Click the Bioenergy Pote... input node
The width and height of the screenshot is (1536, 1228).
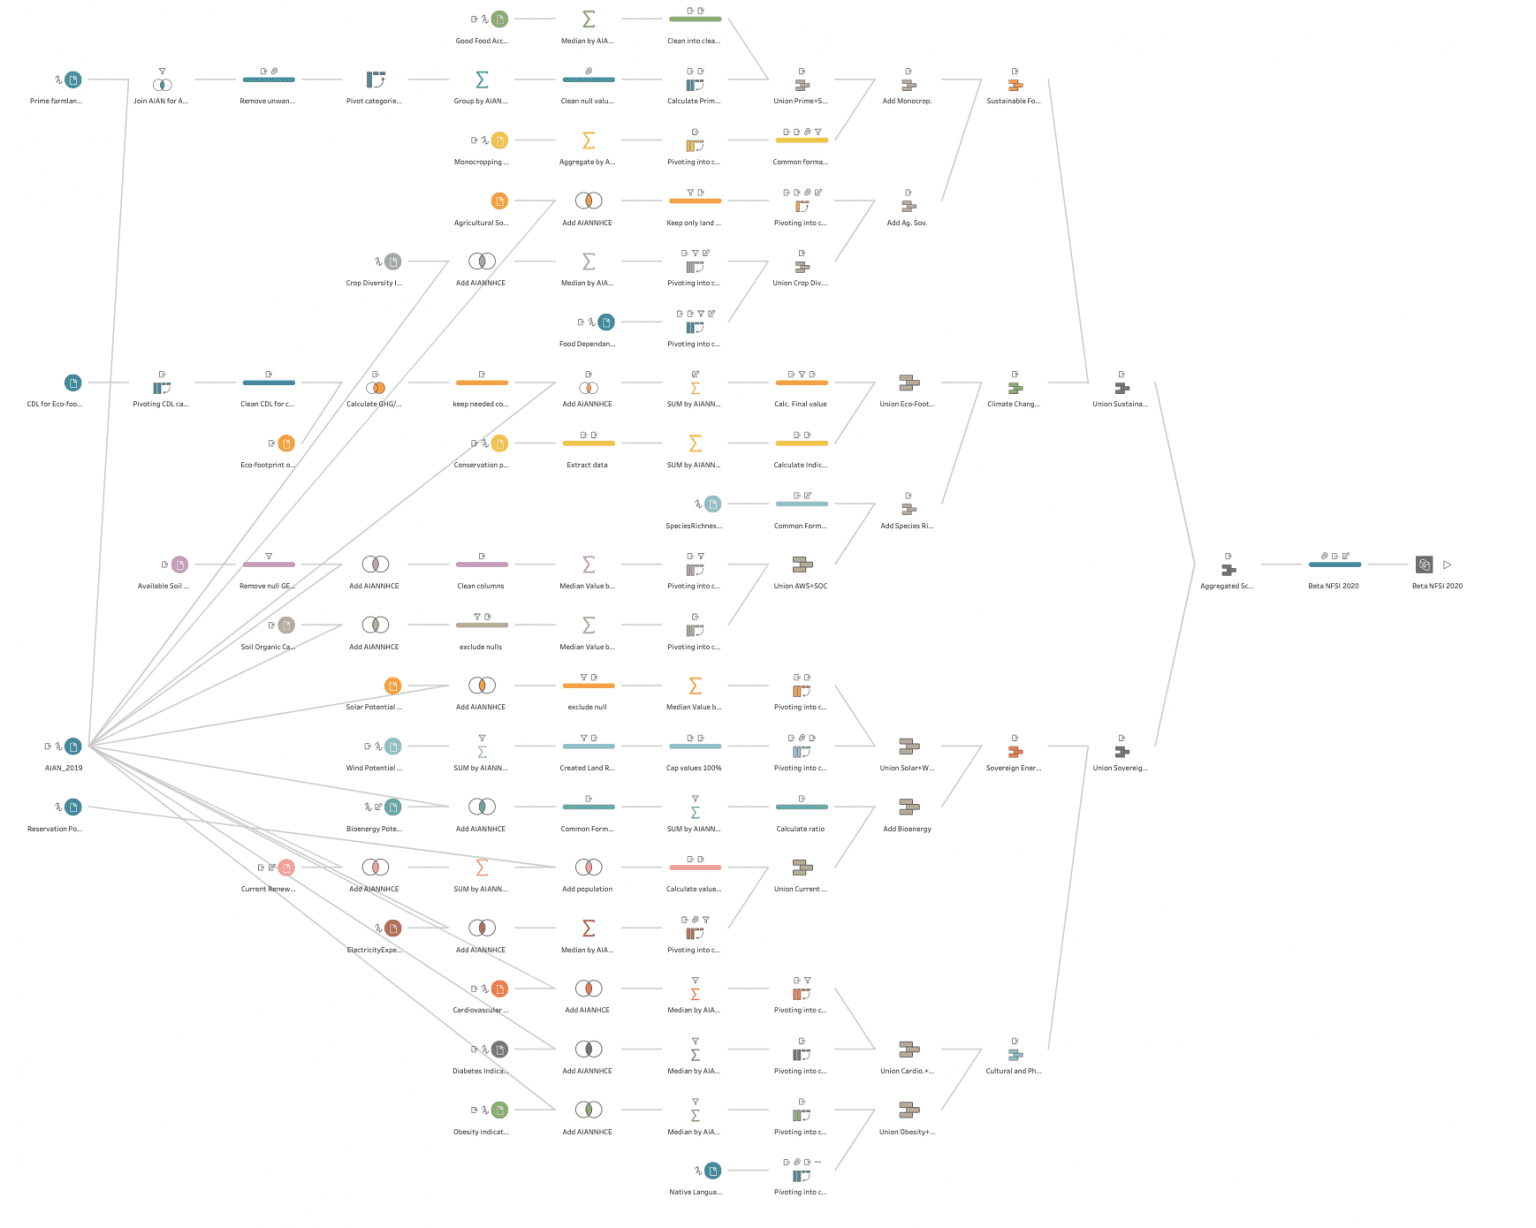pyautogui.click(x=393, y=807)
